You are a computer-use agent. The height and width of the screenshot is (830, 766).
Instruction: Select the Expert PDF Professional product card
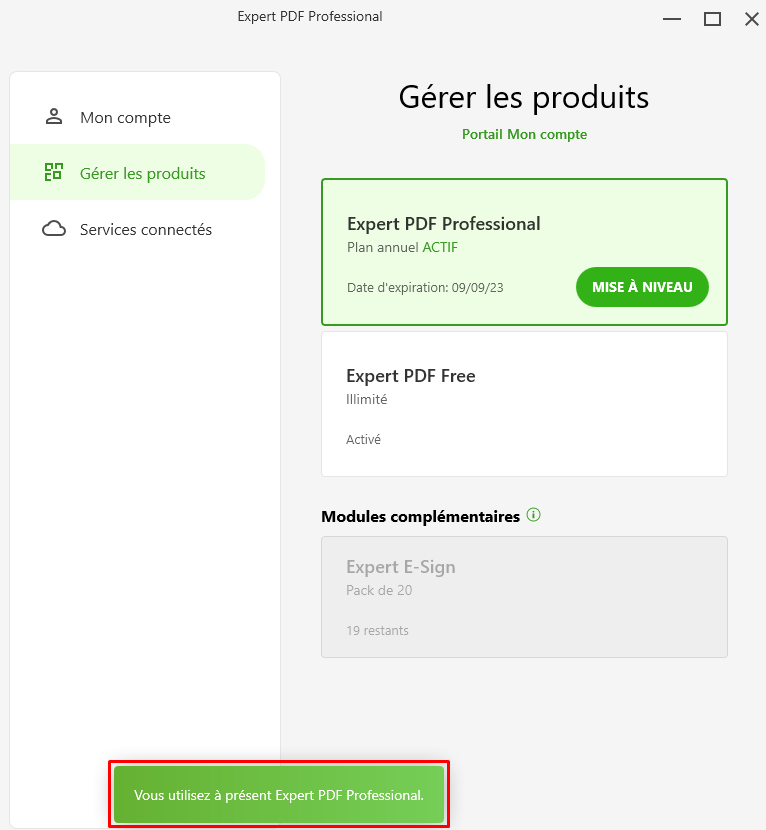tap(524, 252)
